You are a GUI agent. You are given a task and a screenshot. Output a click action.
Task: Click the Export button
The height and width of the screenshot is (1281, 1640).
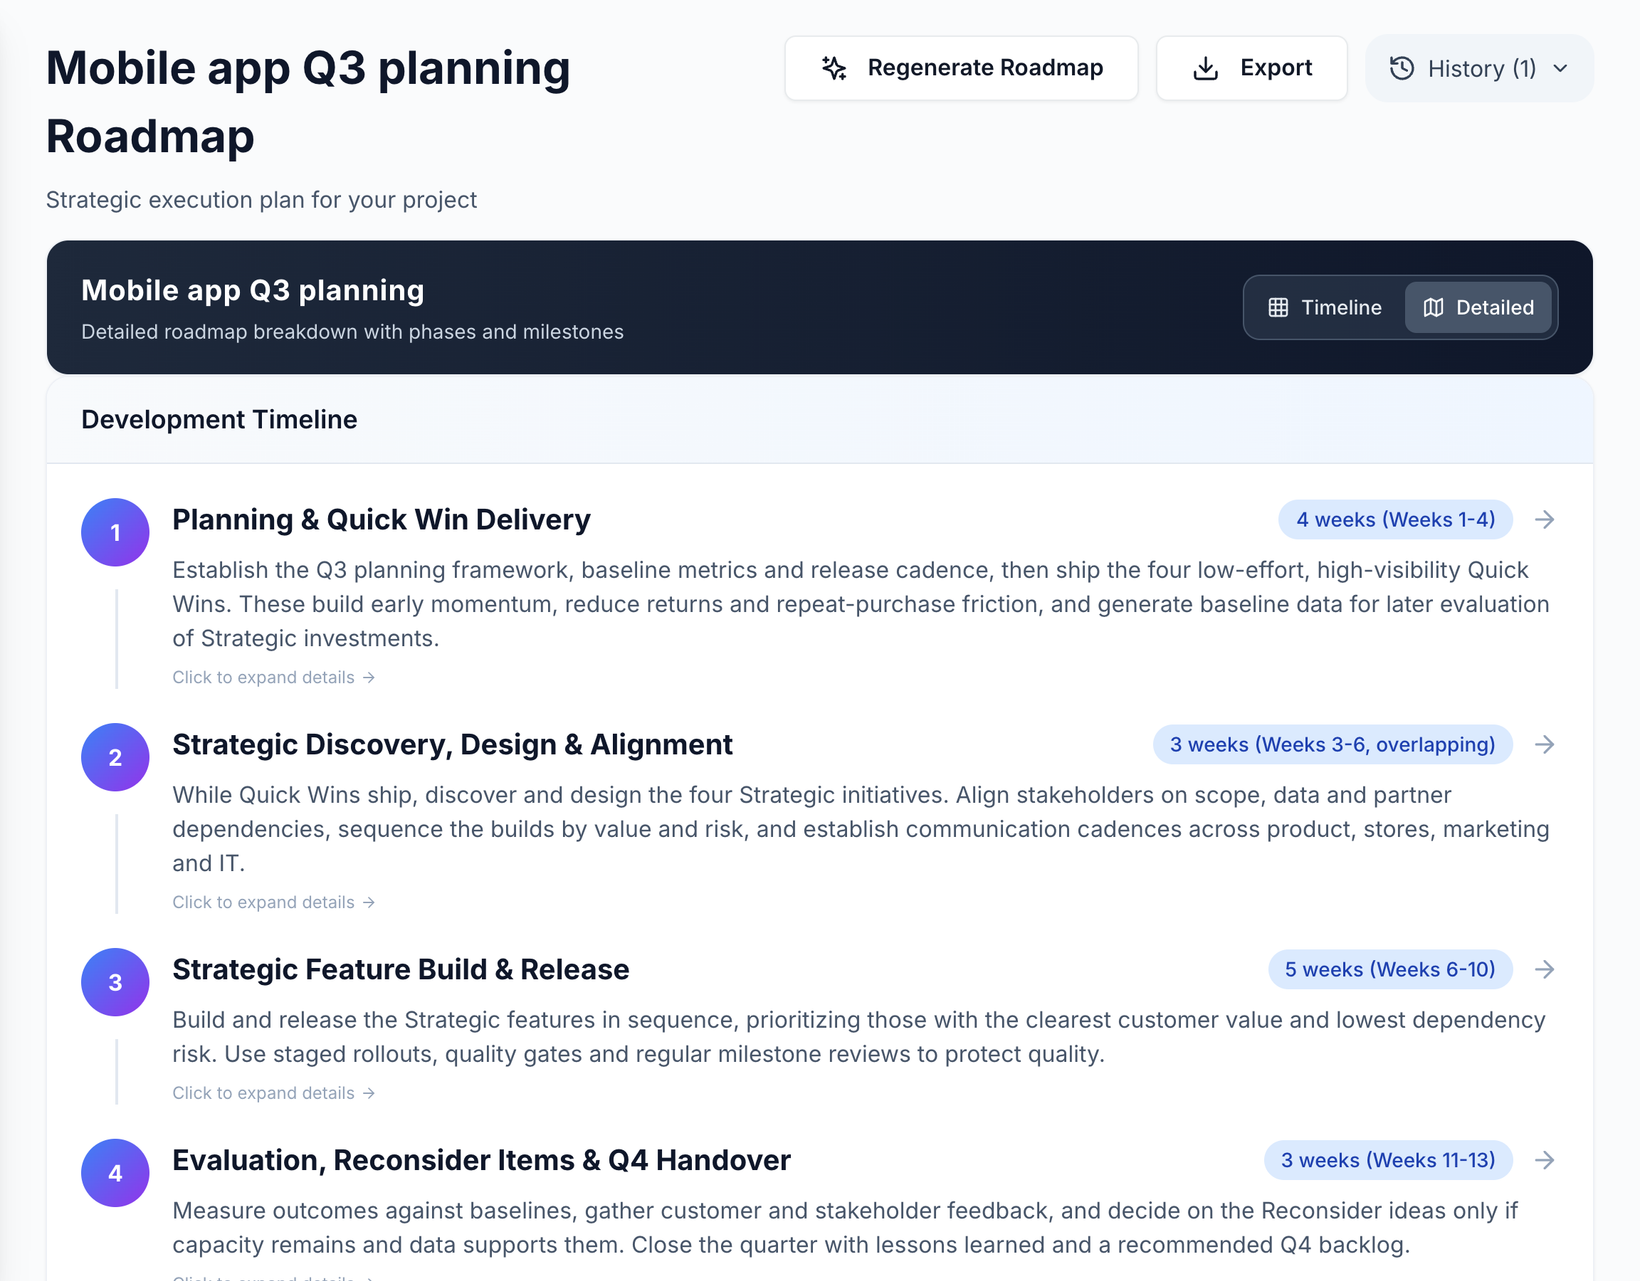click(1251, 68)
